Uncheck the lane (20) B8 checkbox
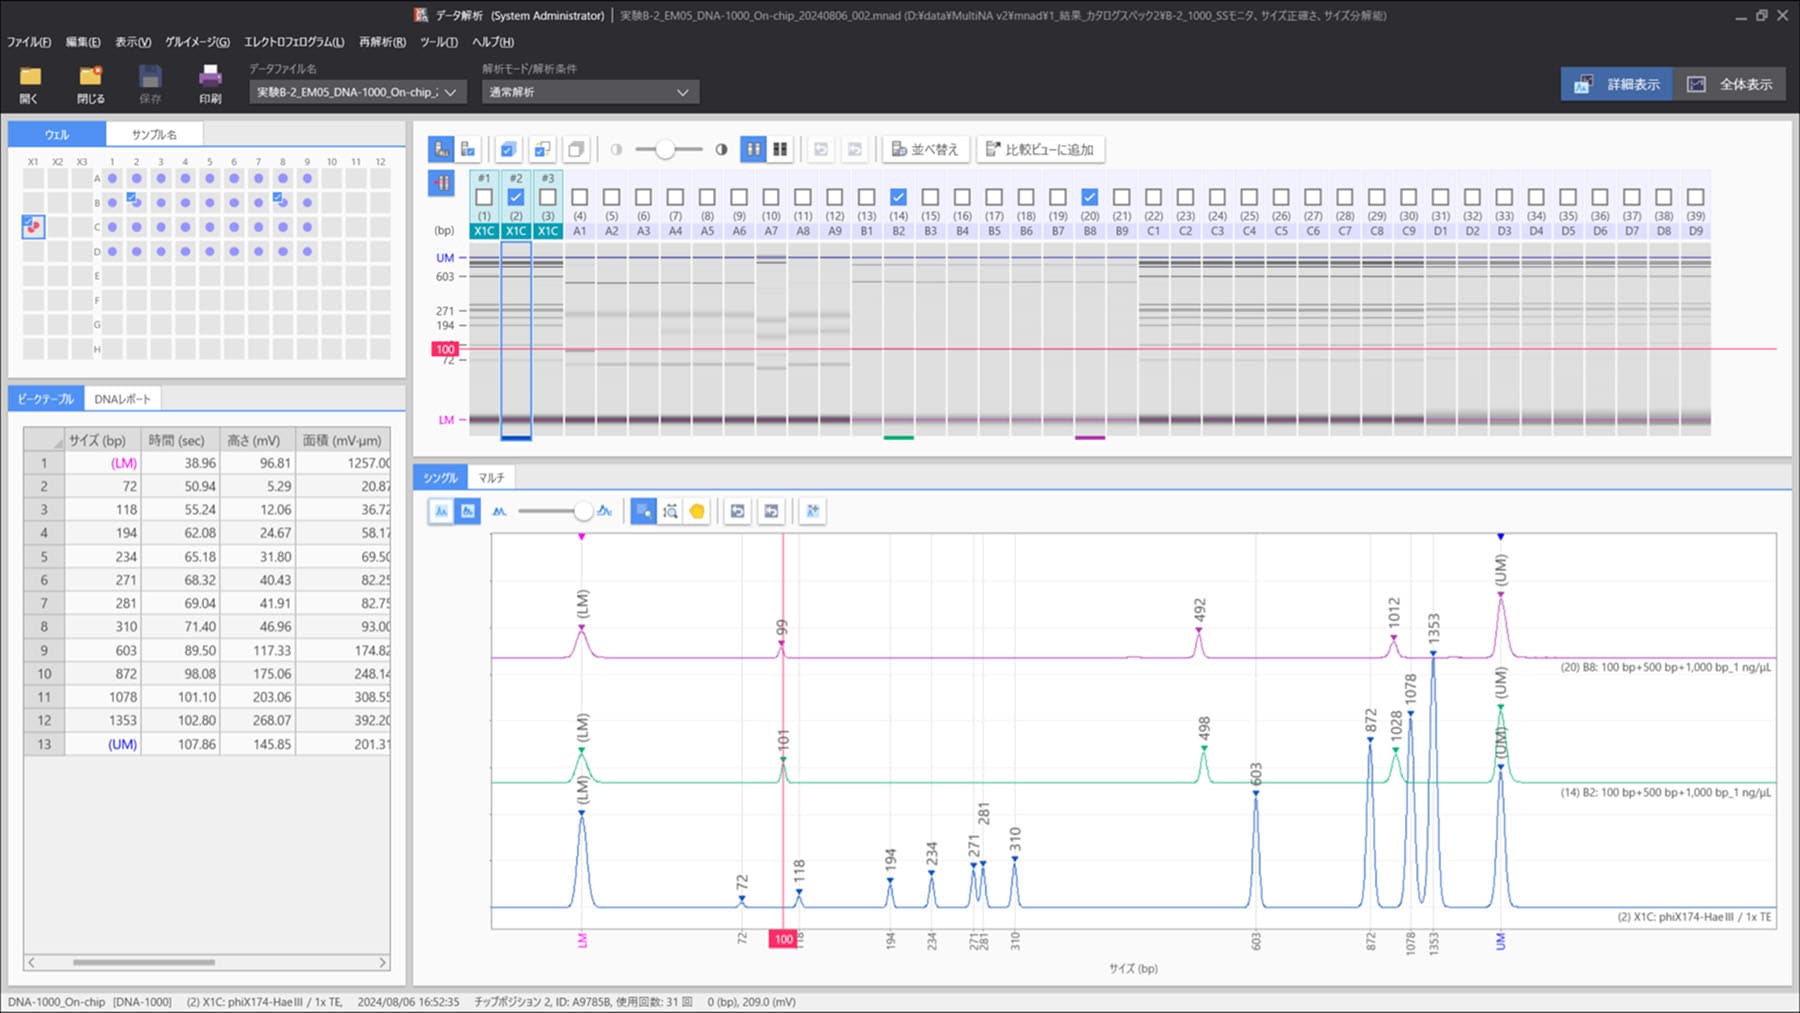 1090,197
